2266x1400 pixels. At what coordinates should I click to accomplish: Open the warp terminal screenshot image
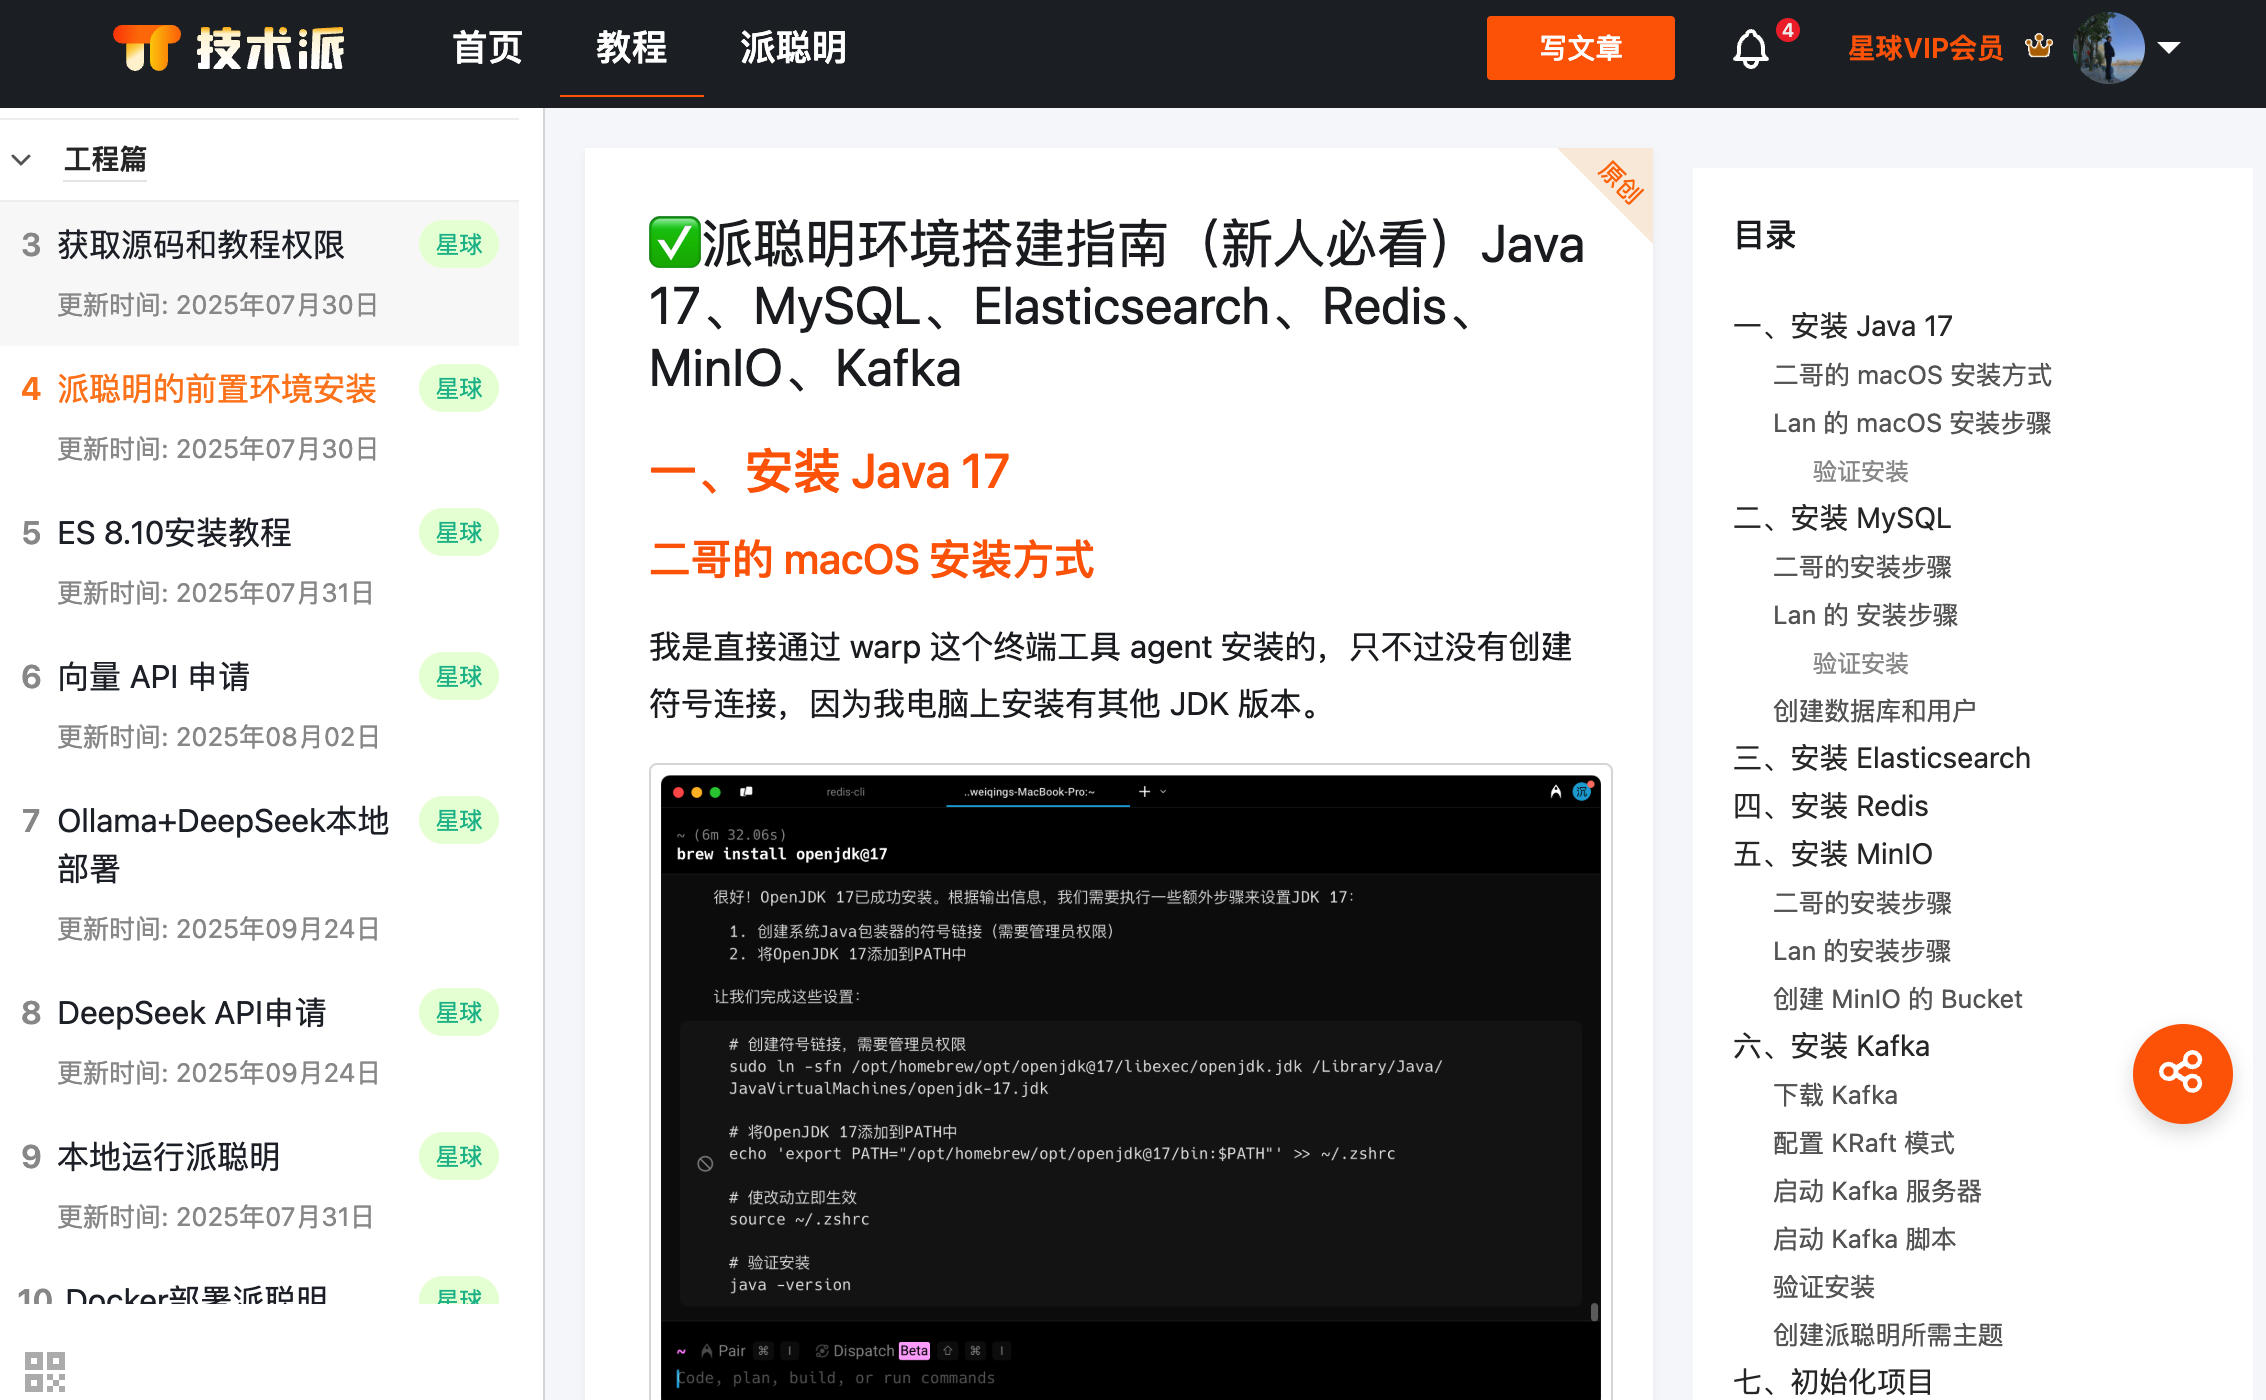(x=1130, y=1080)
